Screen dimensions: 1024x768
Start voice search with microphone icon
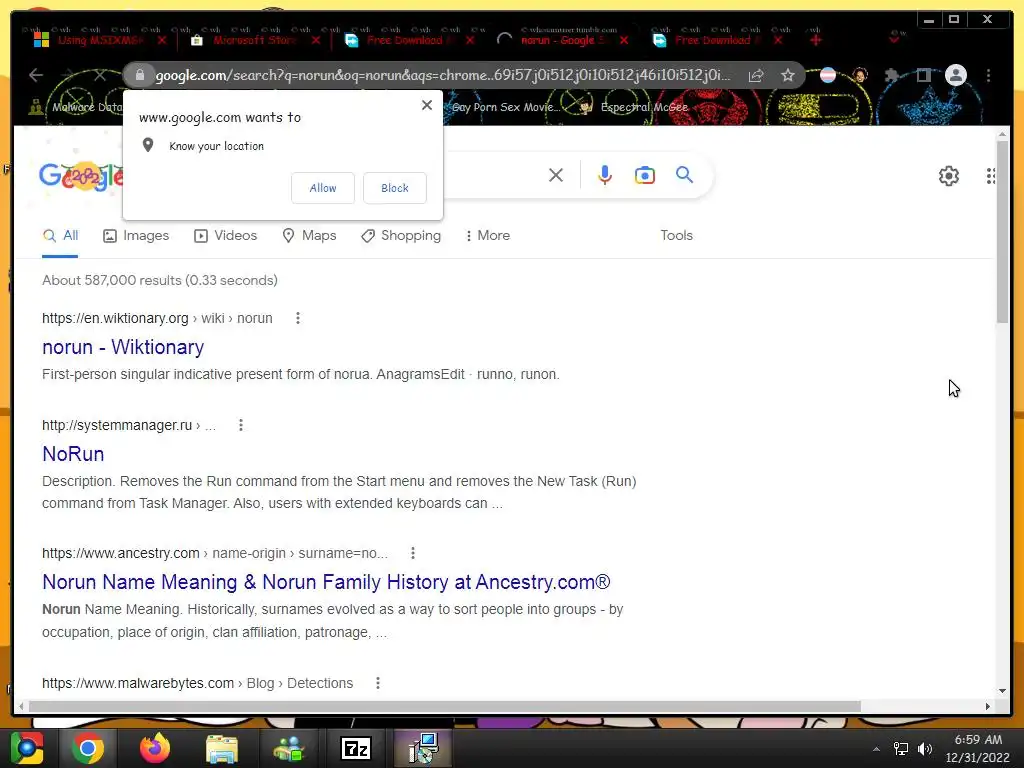tap(605, 175)
